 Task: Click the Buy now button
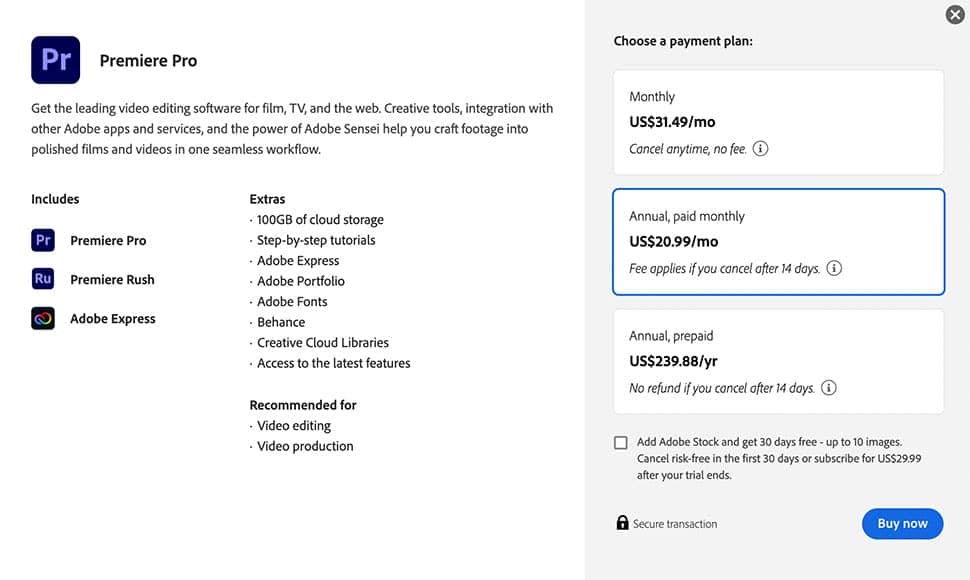coord(902,523)
